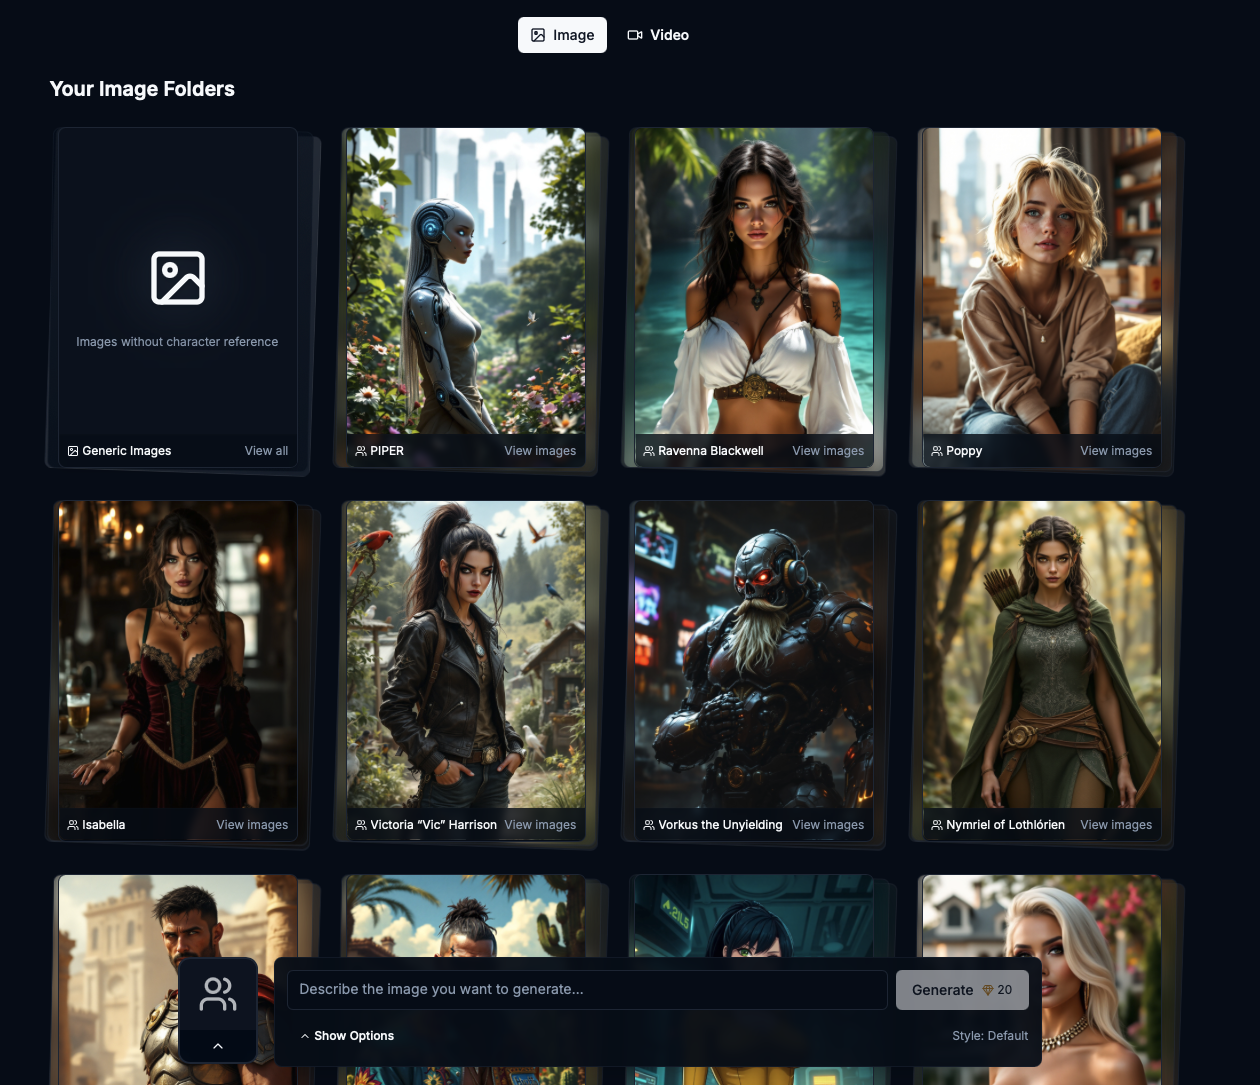This screenshot has height=1085, width=1260.
Task: Click the Your Image Folders heading
Action: click(142, 89)
